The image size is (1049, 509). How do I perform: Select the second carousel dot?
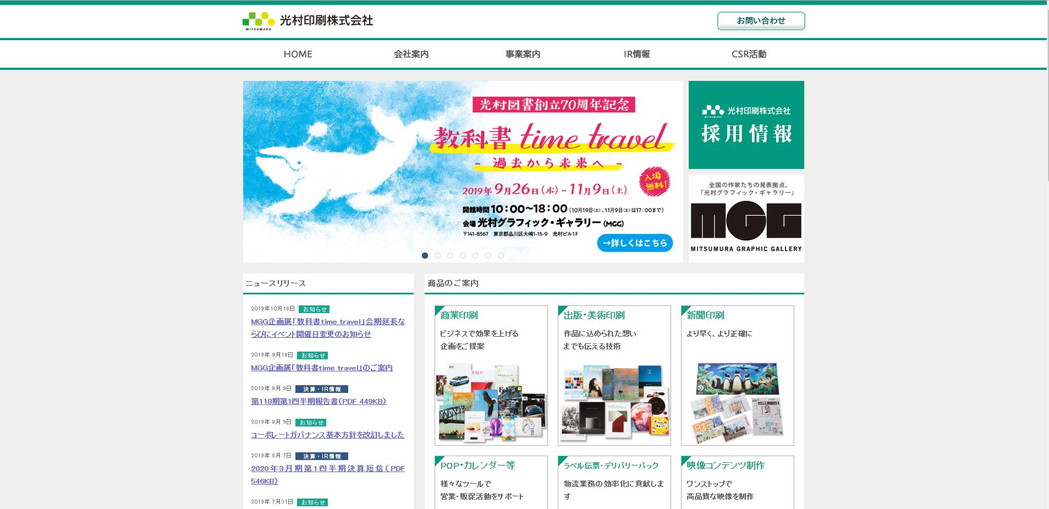coord(438,256)
